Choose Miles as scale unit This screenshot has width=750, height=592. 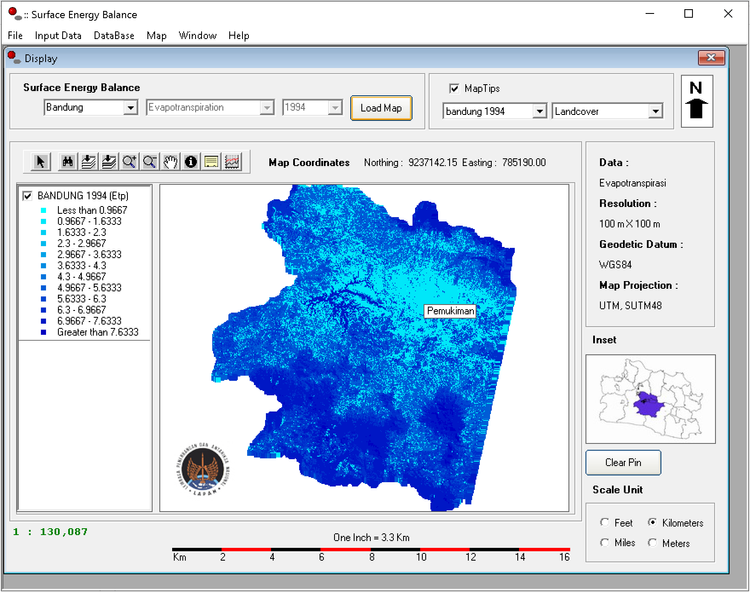605,543
